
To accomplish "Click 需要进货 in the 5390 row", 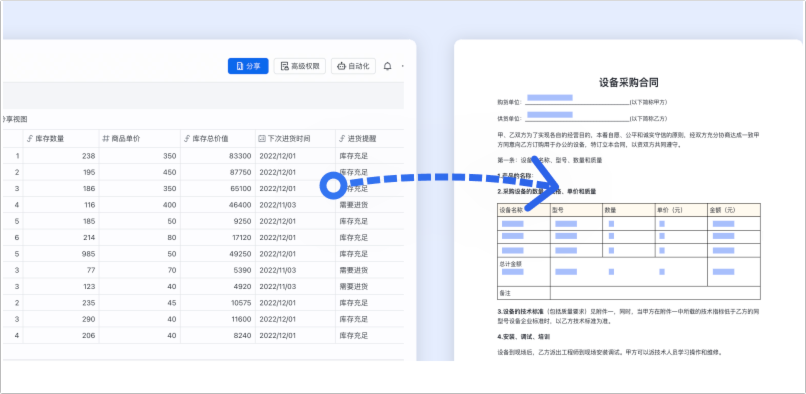I will [x=354, y=270].
